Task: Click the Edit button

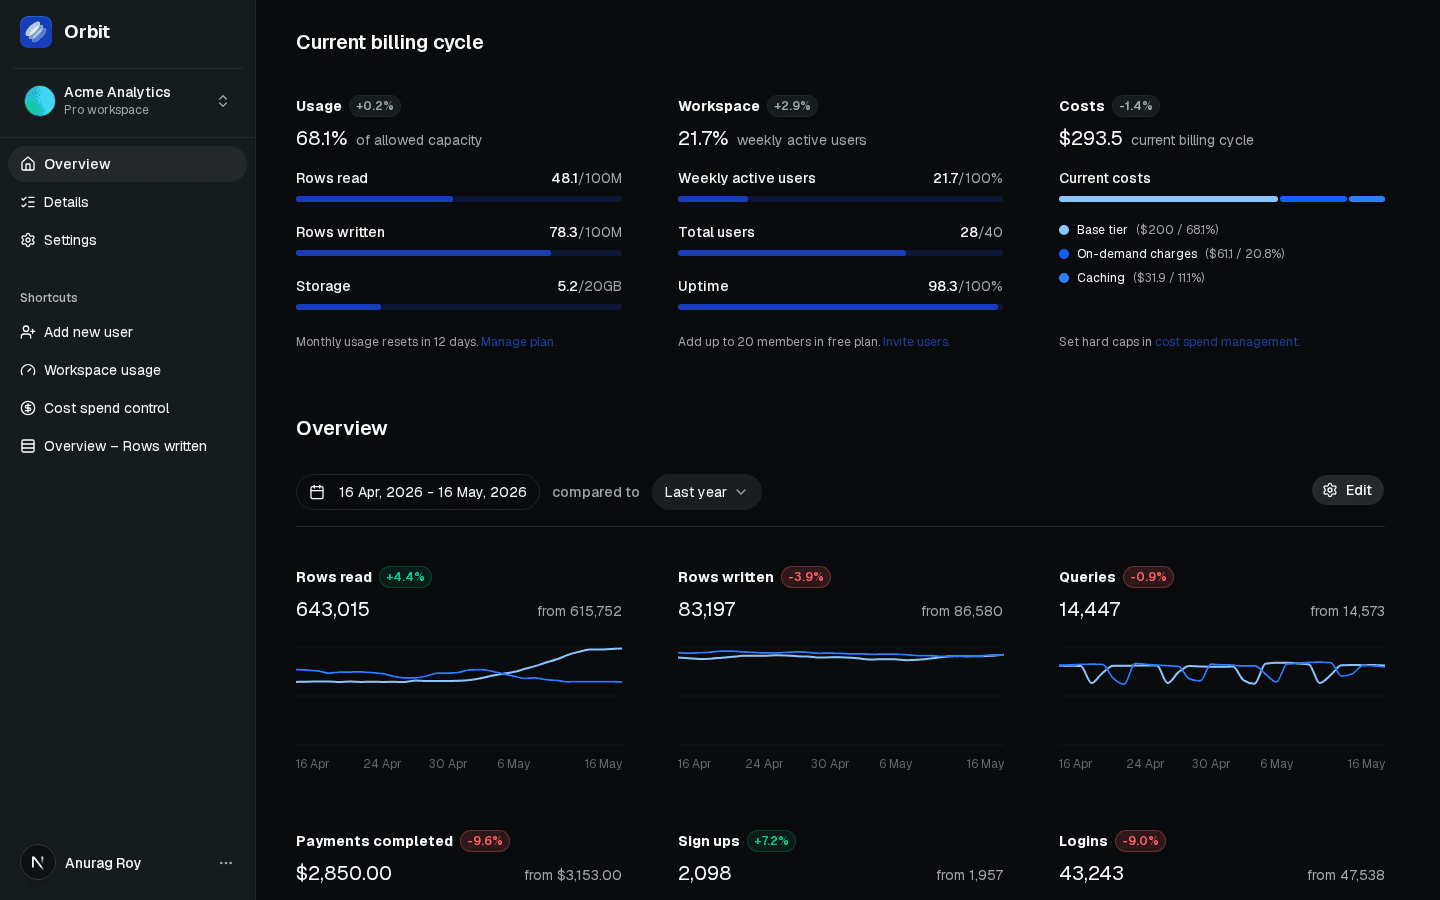Action: click(x=1348, y=490)
